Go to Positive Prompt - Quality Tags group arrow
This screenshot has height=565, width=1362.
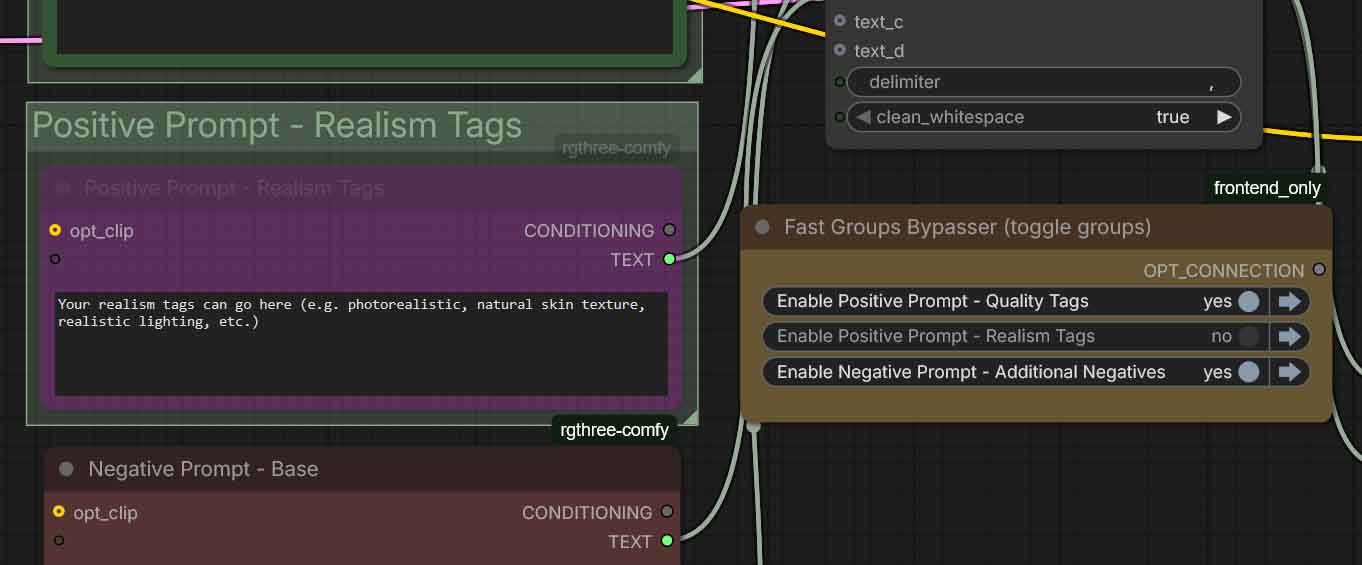[1289, 301]
